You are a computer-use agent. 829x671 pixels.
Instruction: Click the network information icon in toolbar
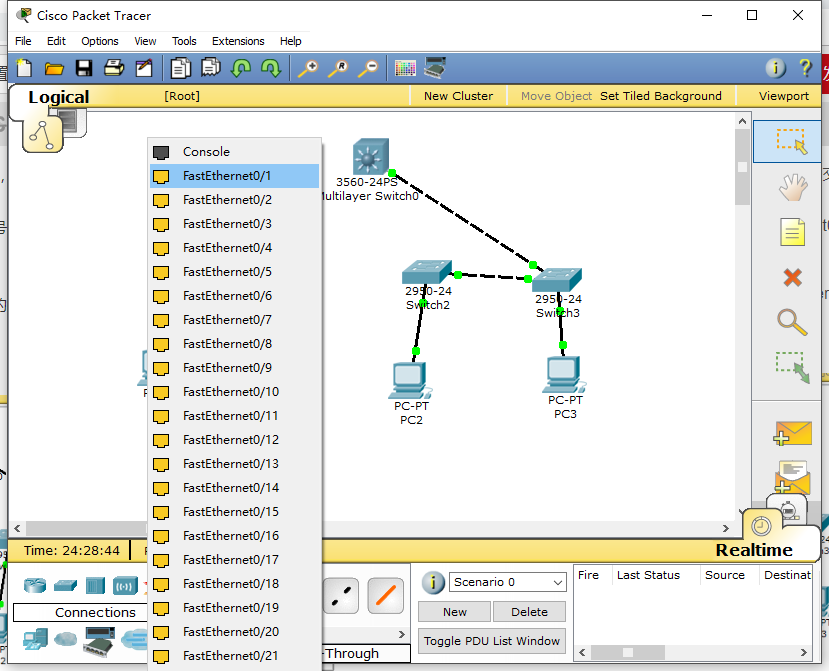click(x=775, y=68)
